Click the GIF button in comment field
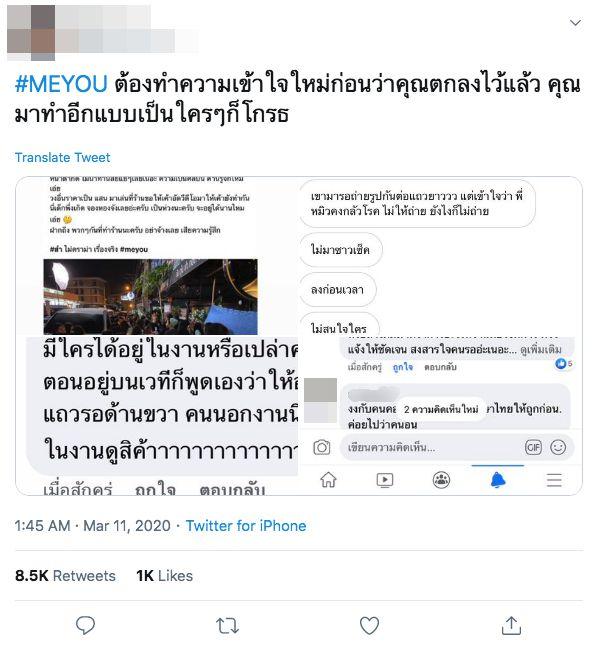 pyautogui.click(x=533, y=447)
